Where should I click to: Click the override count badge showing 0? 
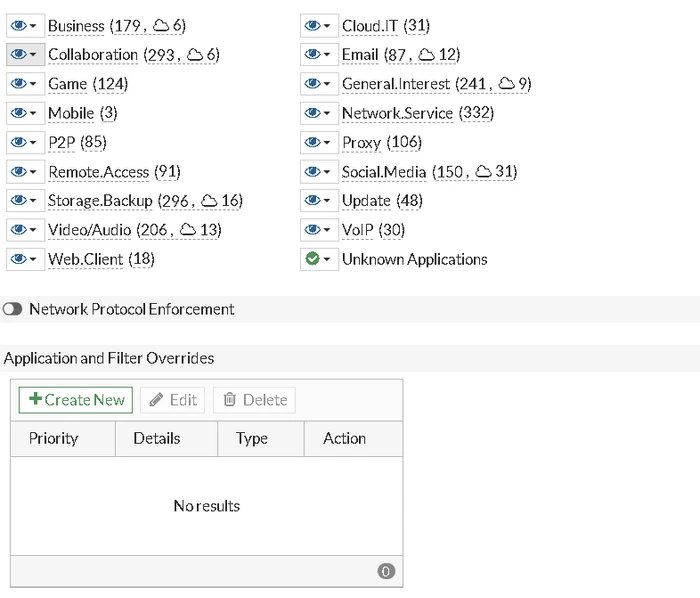[386, 571]
